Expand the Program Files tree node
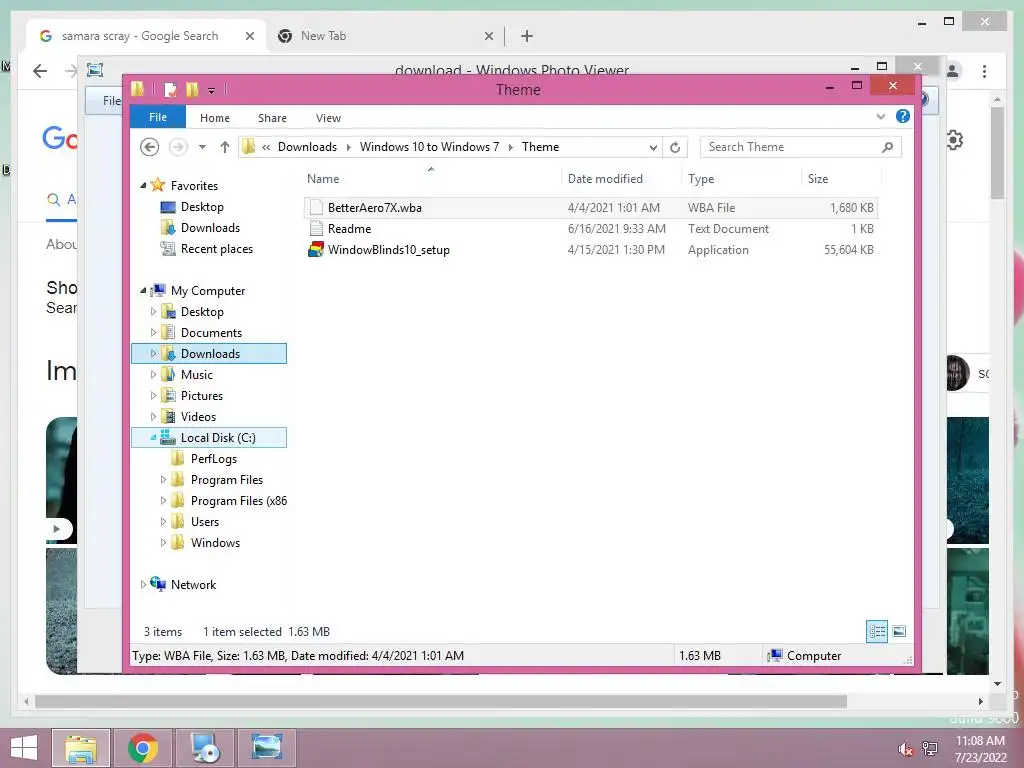This screenshot has width=1024, height=768. click(163, 479)
